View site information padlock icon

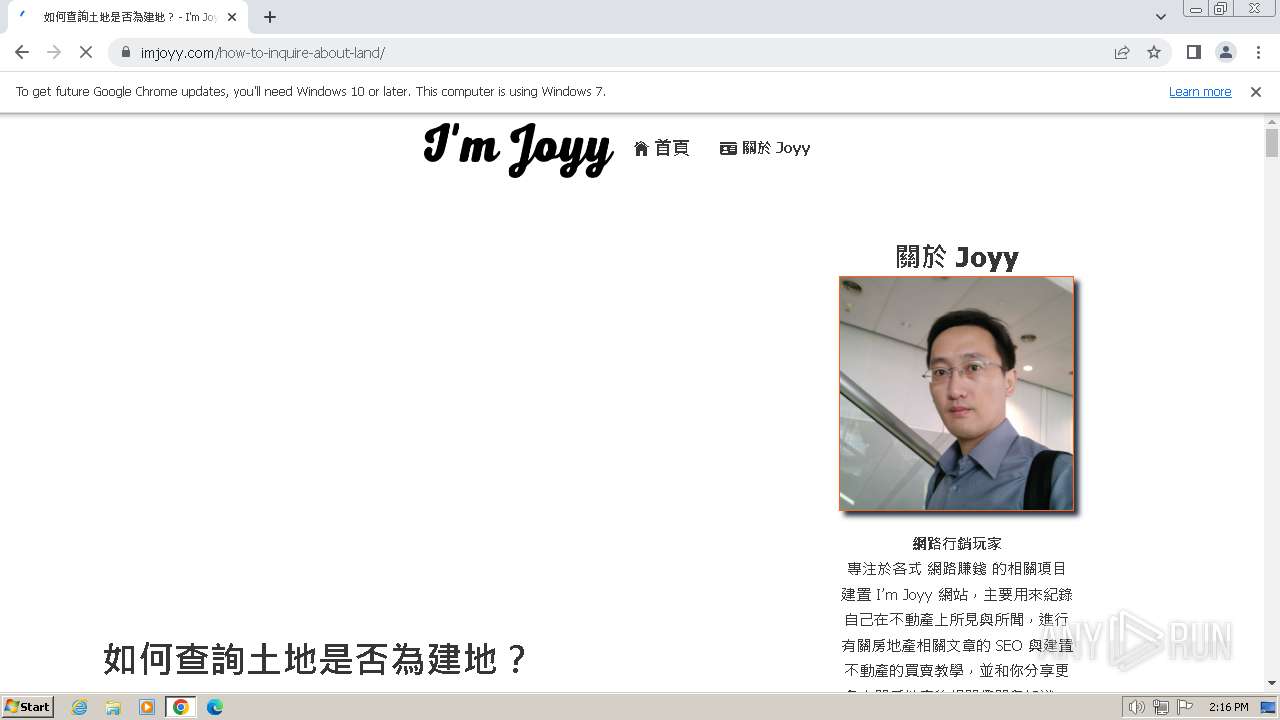point(126,52)
